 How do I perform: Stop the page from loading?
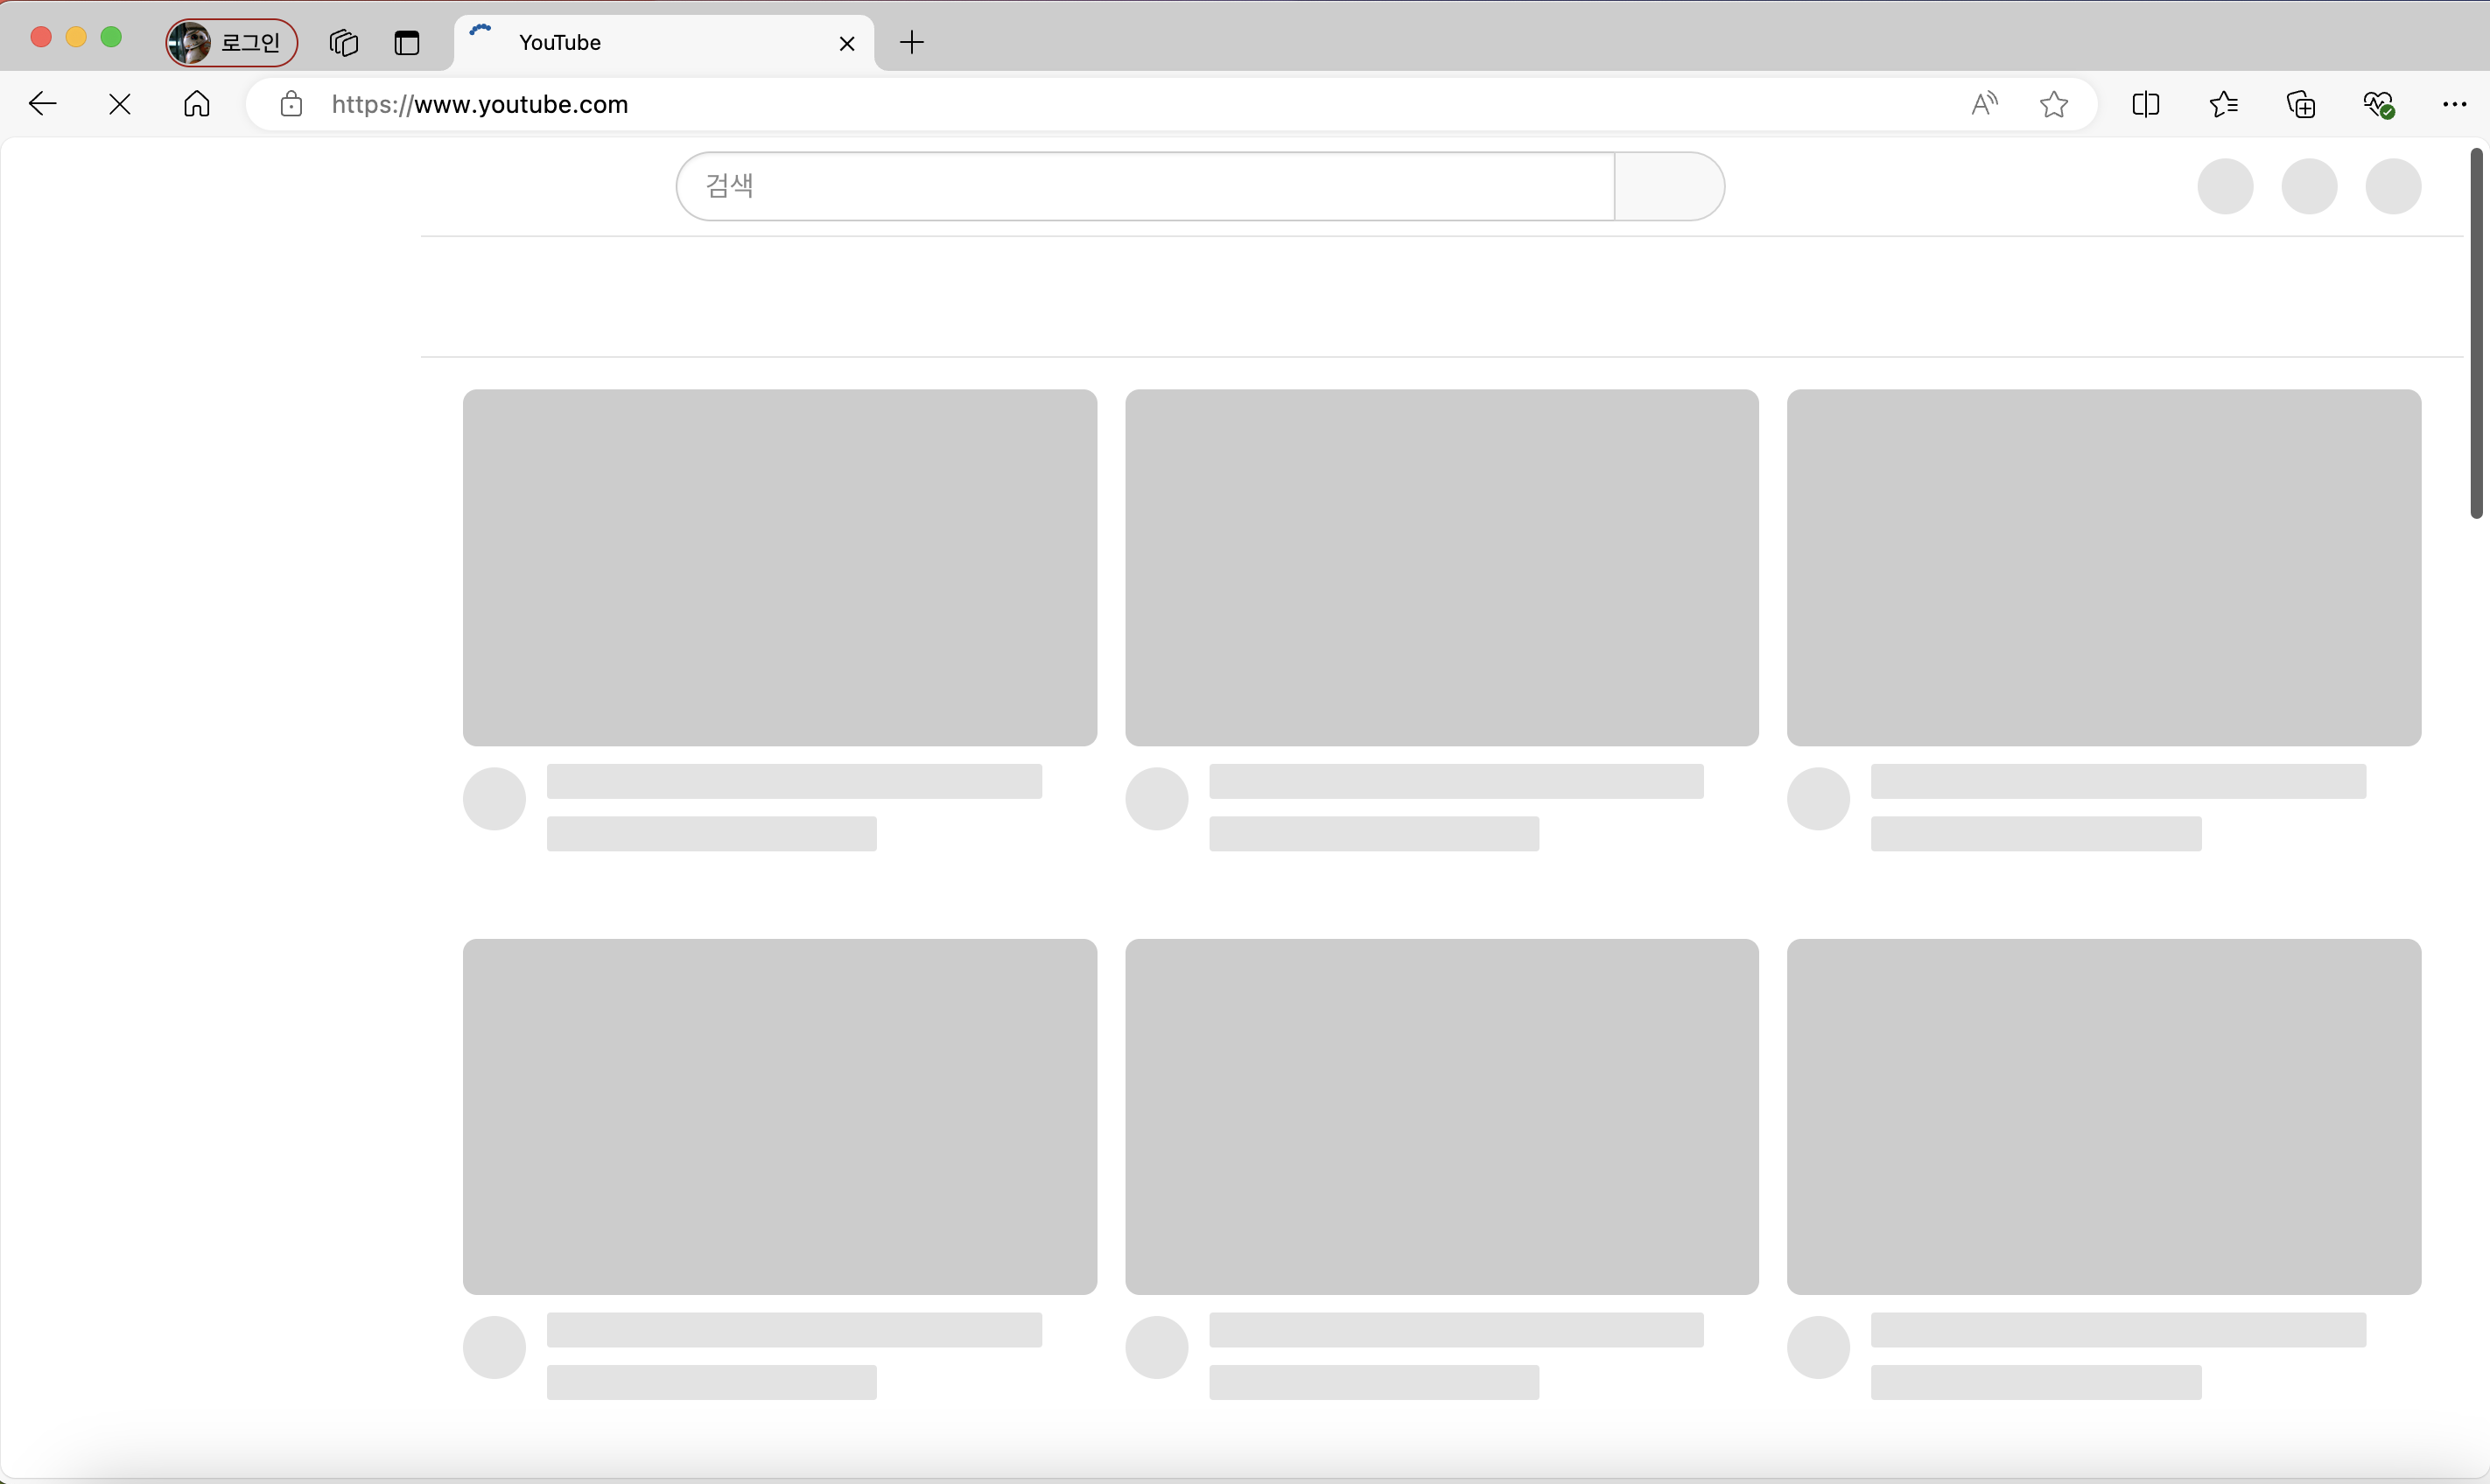point(120,104)
